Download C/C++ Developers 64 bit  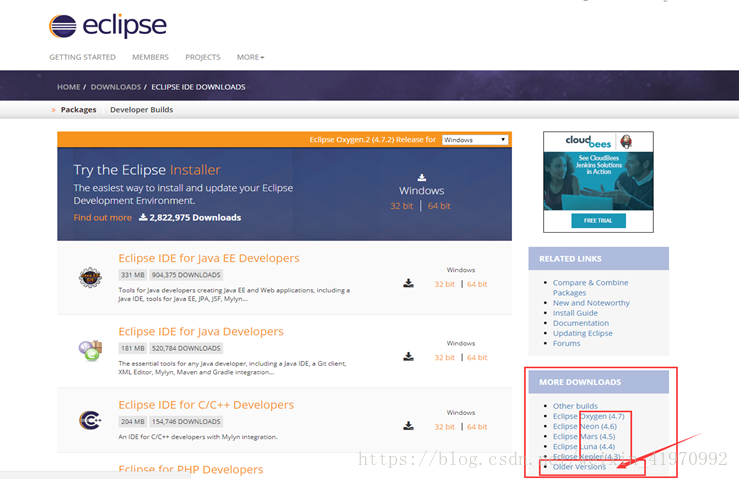[x=477, y=427]
